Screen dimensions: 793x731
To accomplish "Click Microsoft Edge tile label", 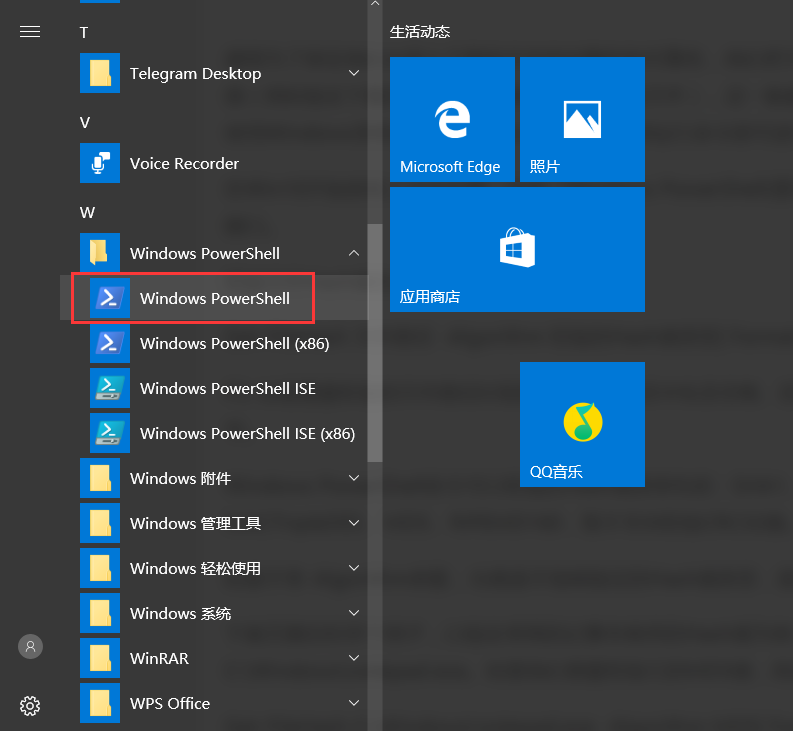I will click(450, 166).
